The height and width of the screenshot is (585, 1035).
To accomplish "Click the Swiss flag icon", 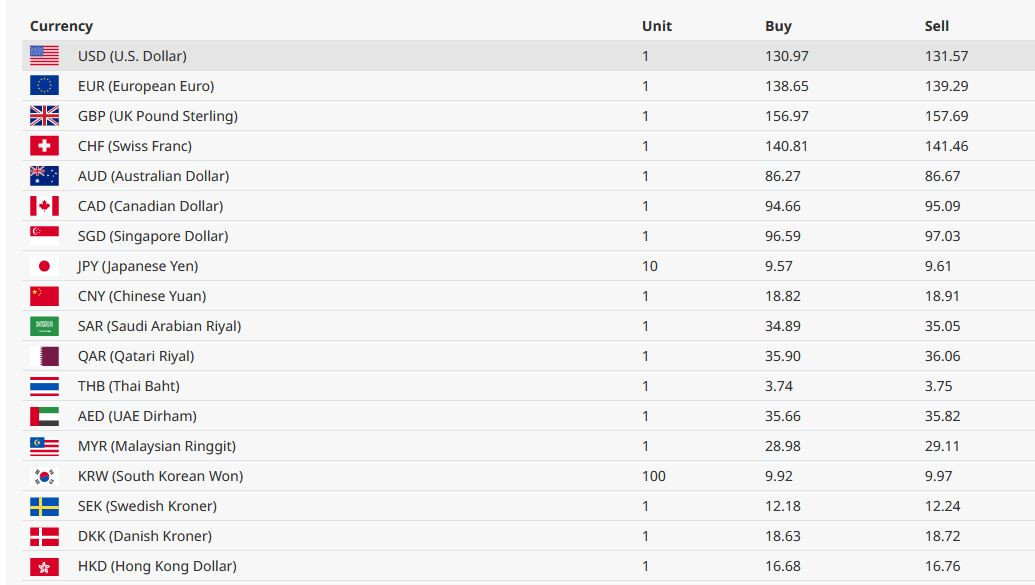I will (44, 146).
